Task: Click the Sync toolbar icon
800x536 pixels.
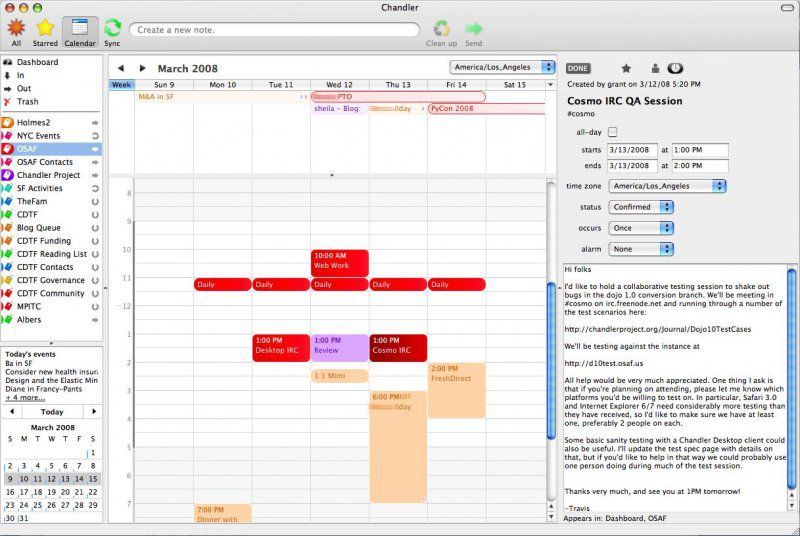Action: 112,28
